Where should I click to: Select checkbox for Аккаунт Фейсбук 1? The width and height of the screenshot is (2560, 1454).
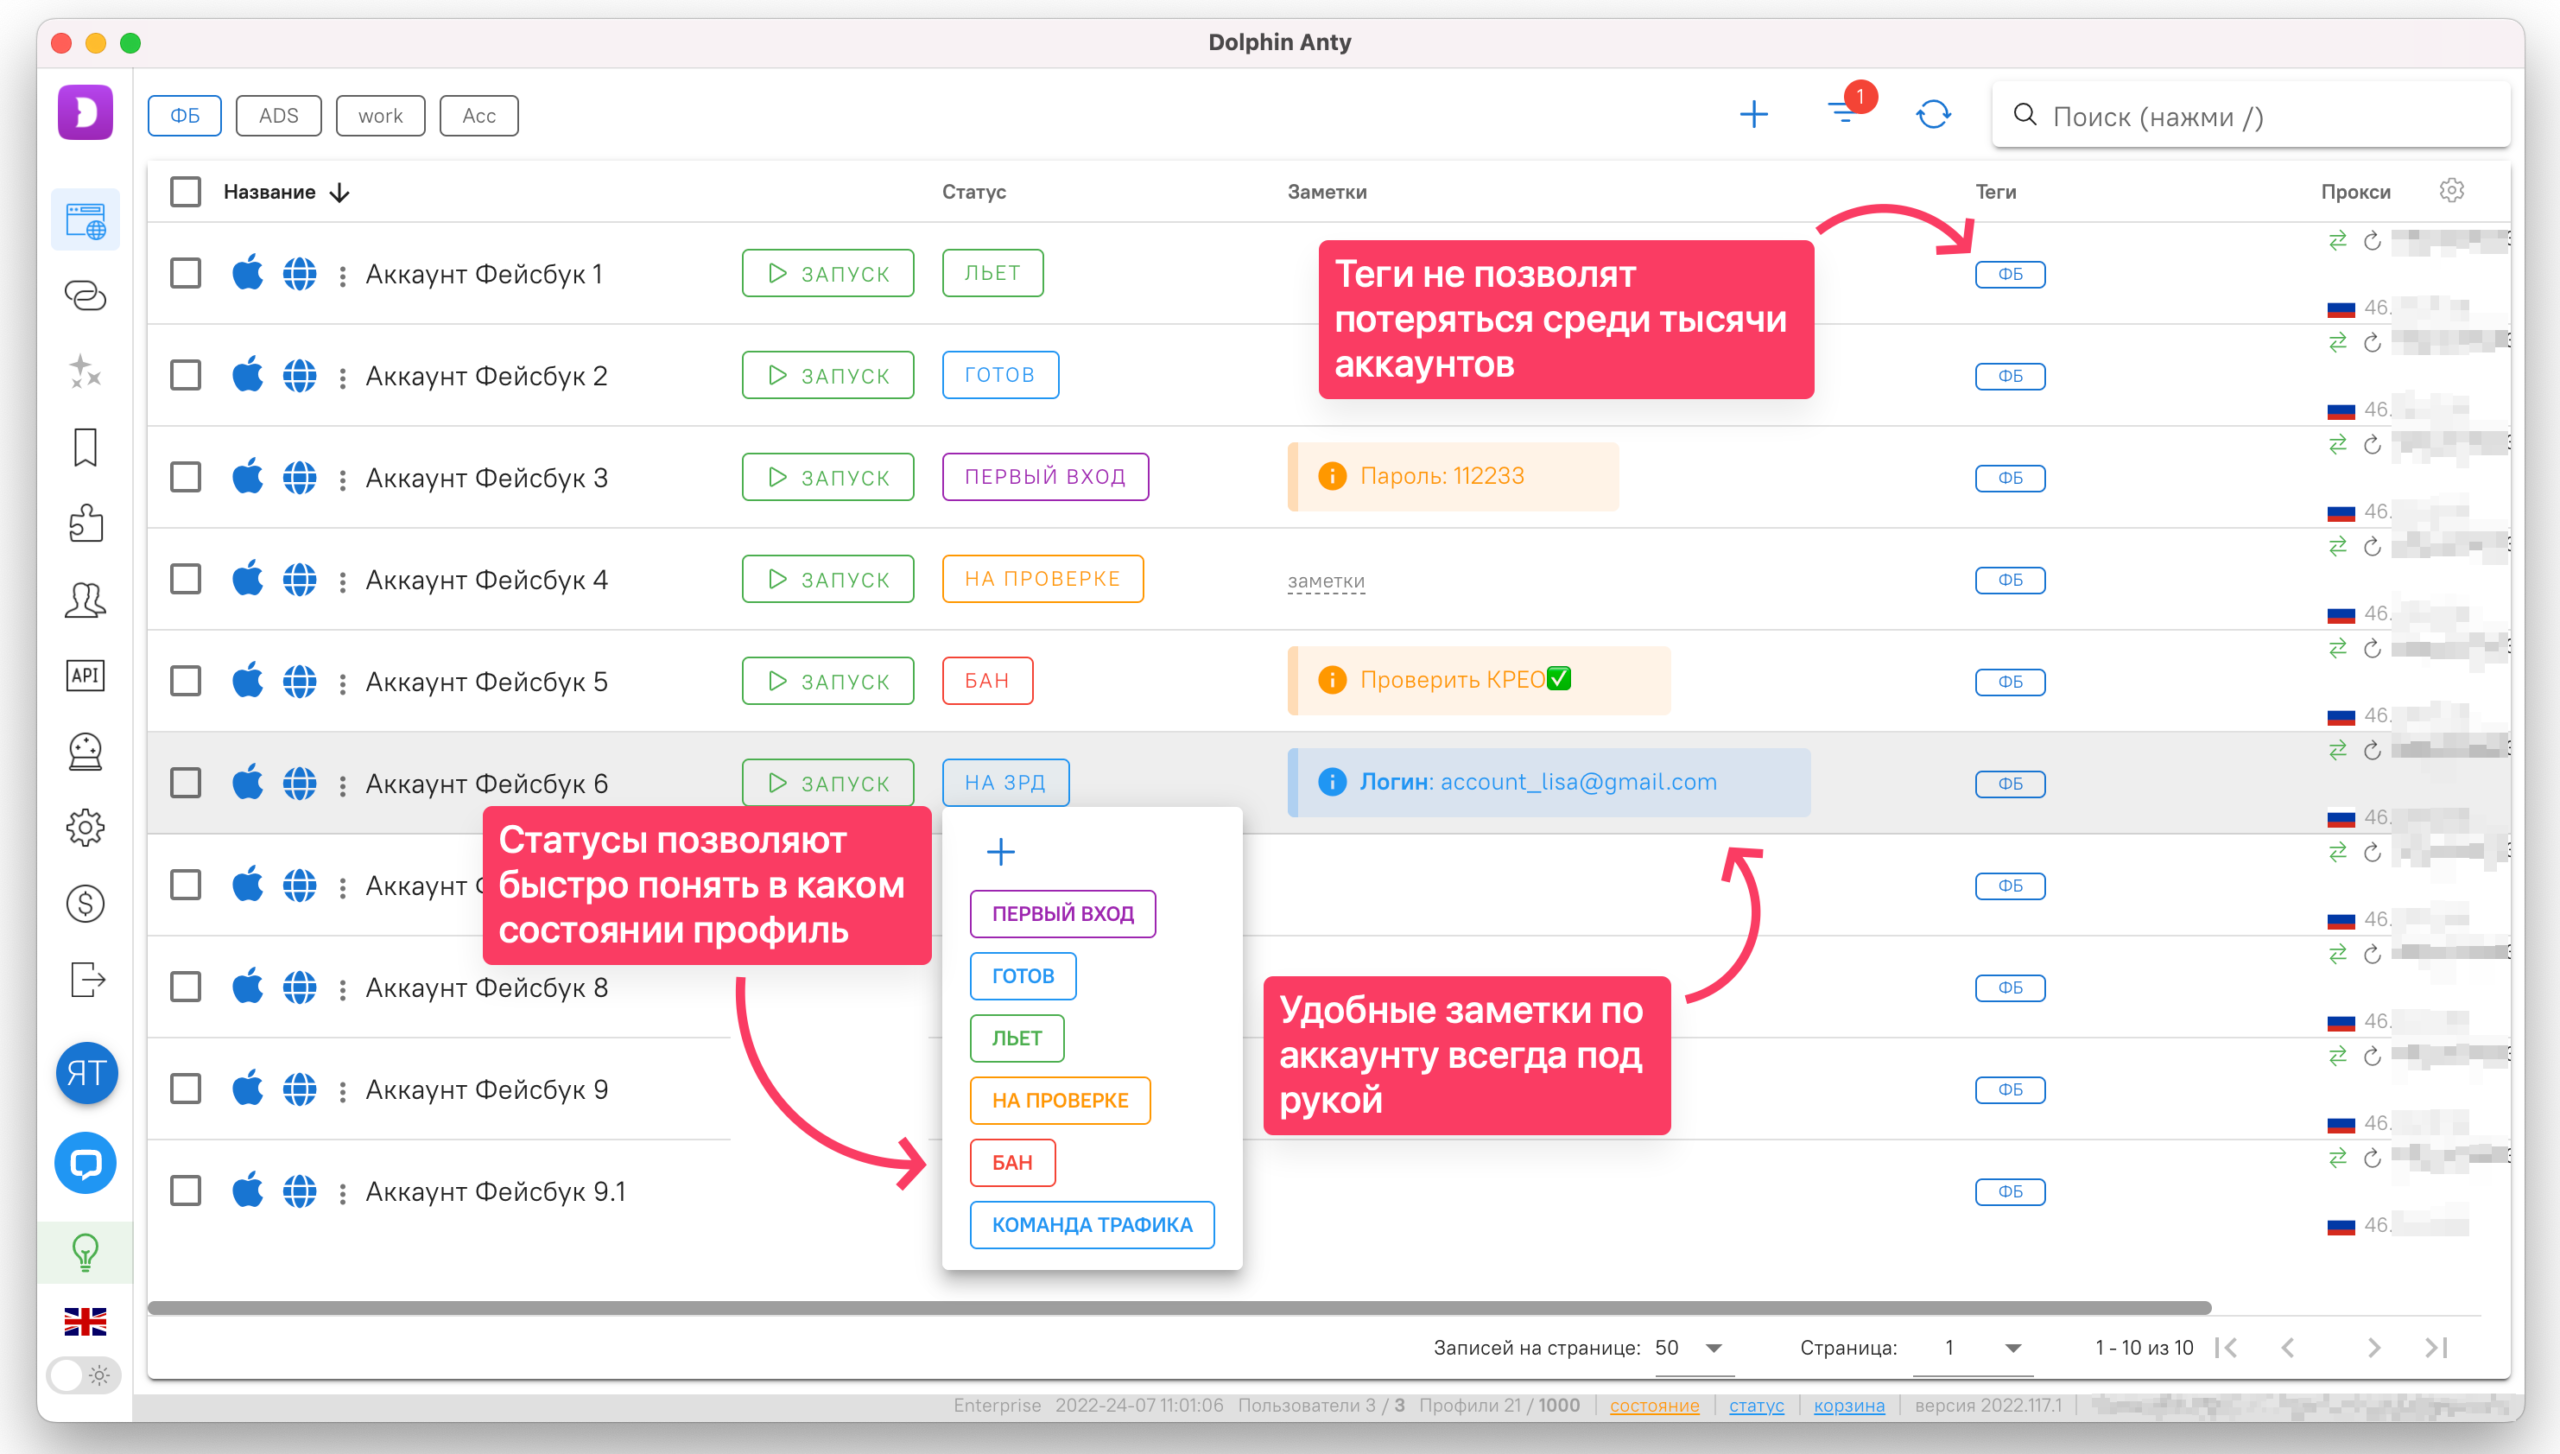pyautogui.click(x=185, y=273)
